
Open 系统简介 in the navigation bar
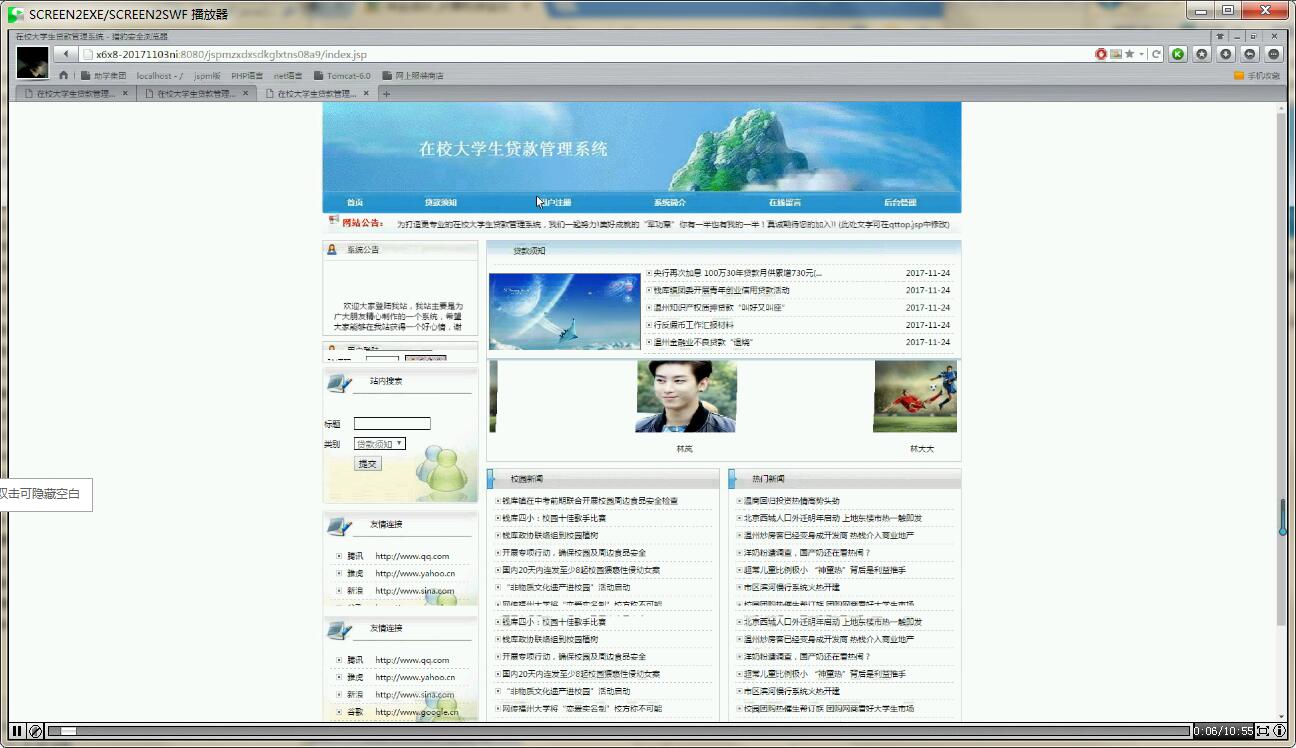670,202
